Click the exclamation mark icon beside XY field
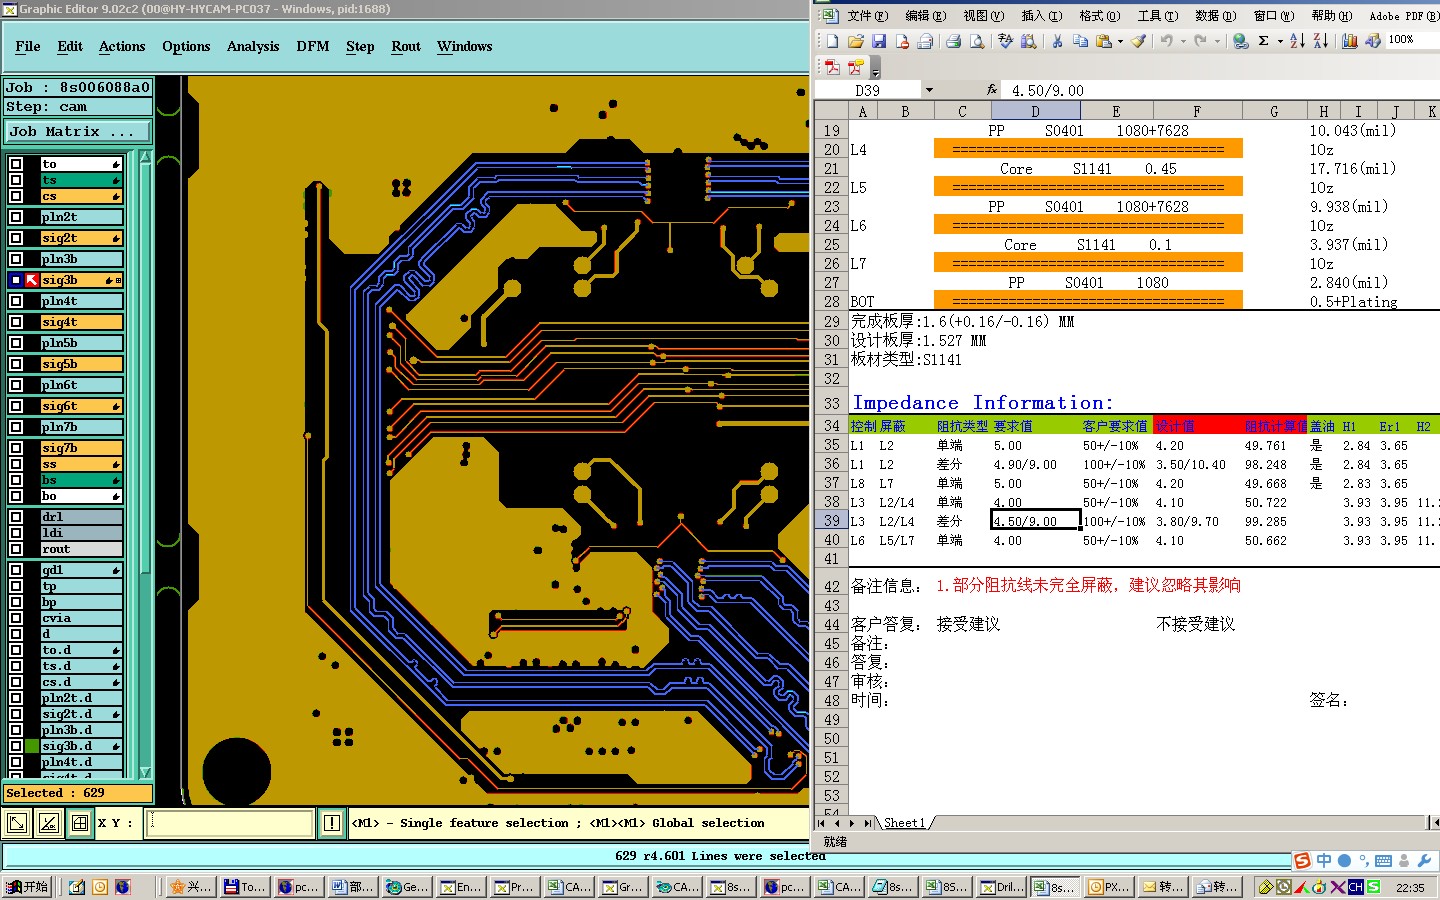The image size is (1440, 900). [x=332, y=823]
